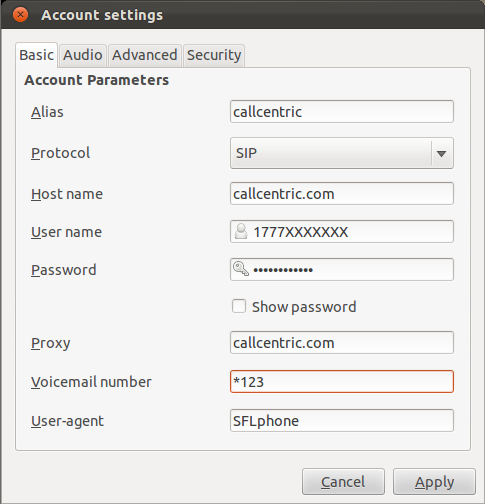This screenshot has width=485, height=504.
Task: Click the key icon in Password field
Action: (x=241, y=269)
